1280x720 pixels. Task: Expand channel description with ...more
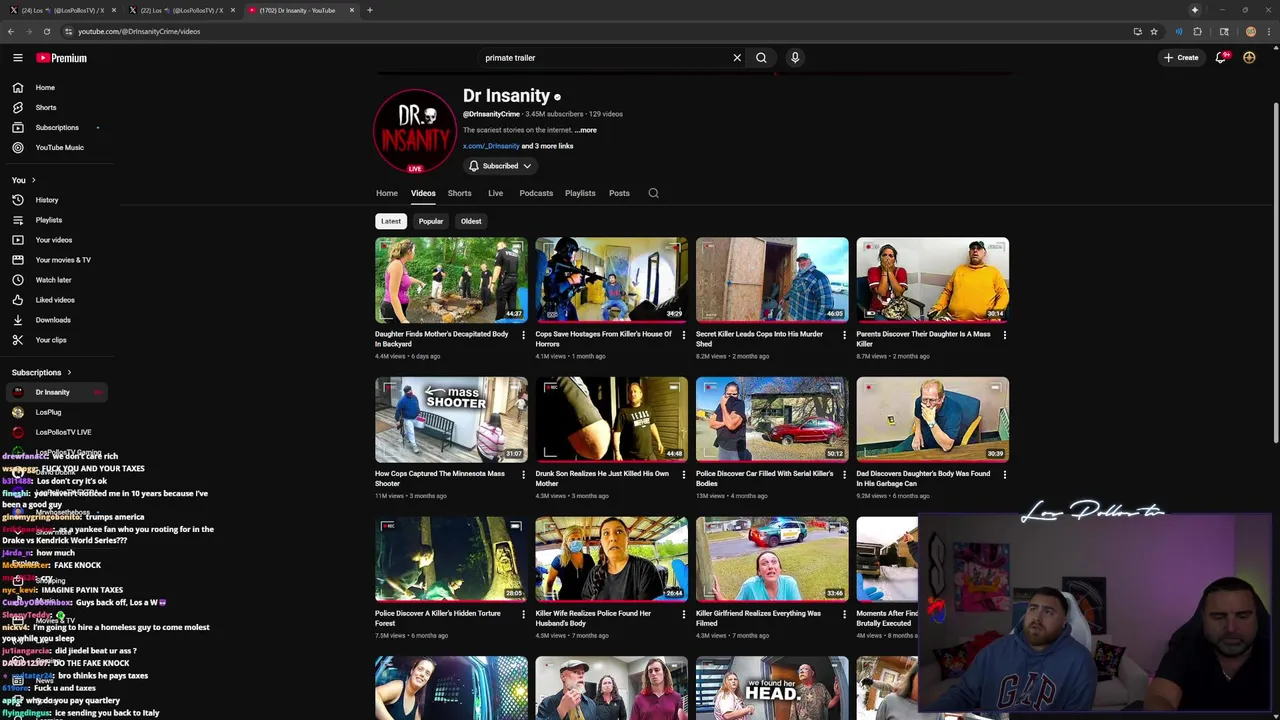point(585,130)
